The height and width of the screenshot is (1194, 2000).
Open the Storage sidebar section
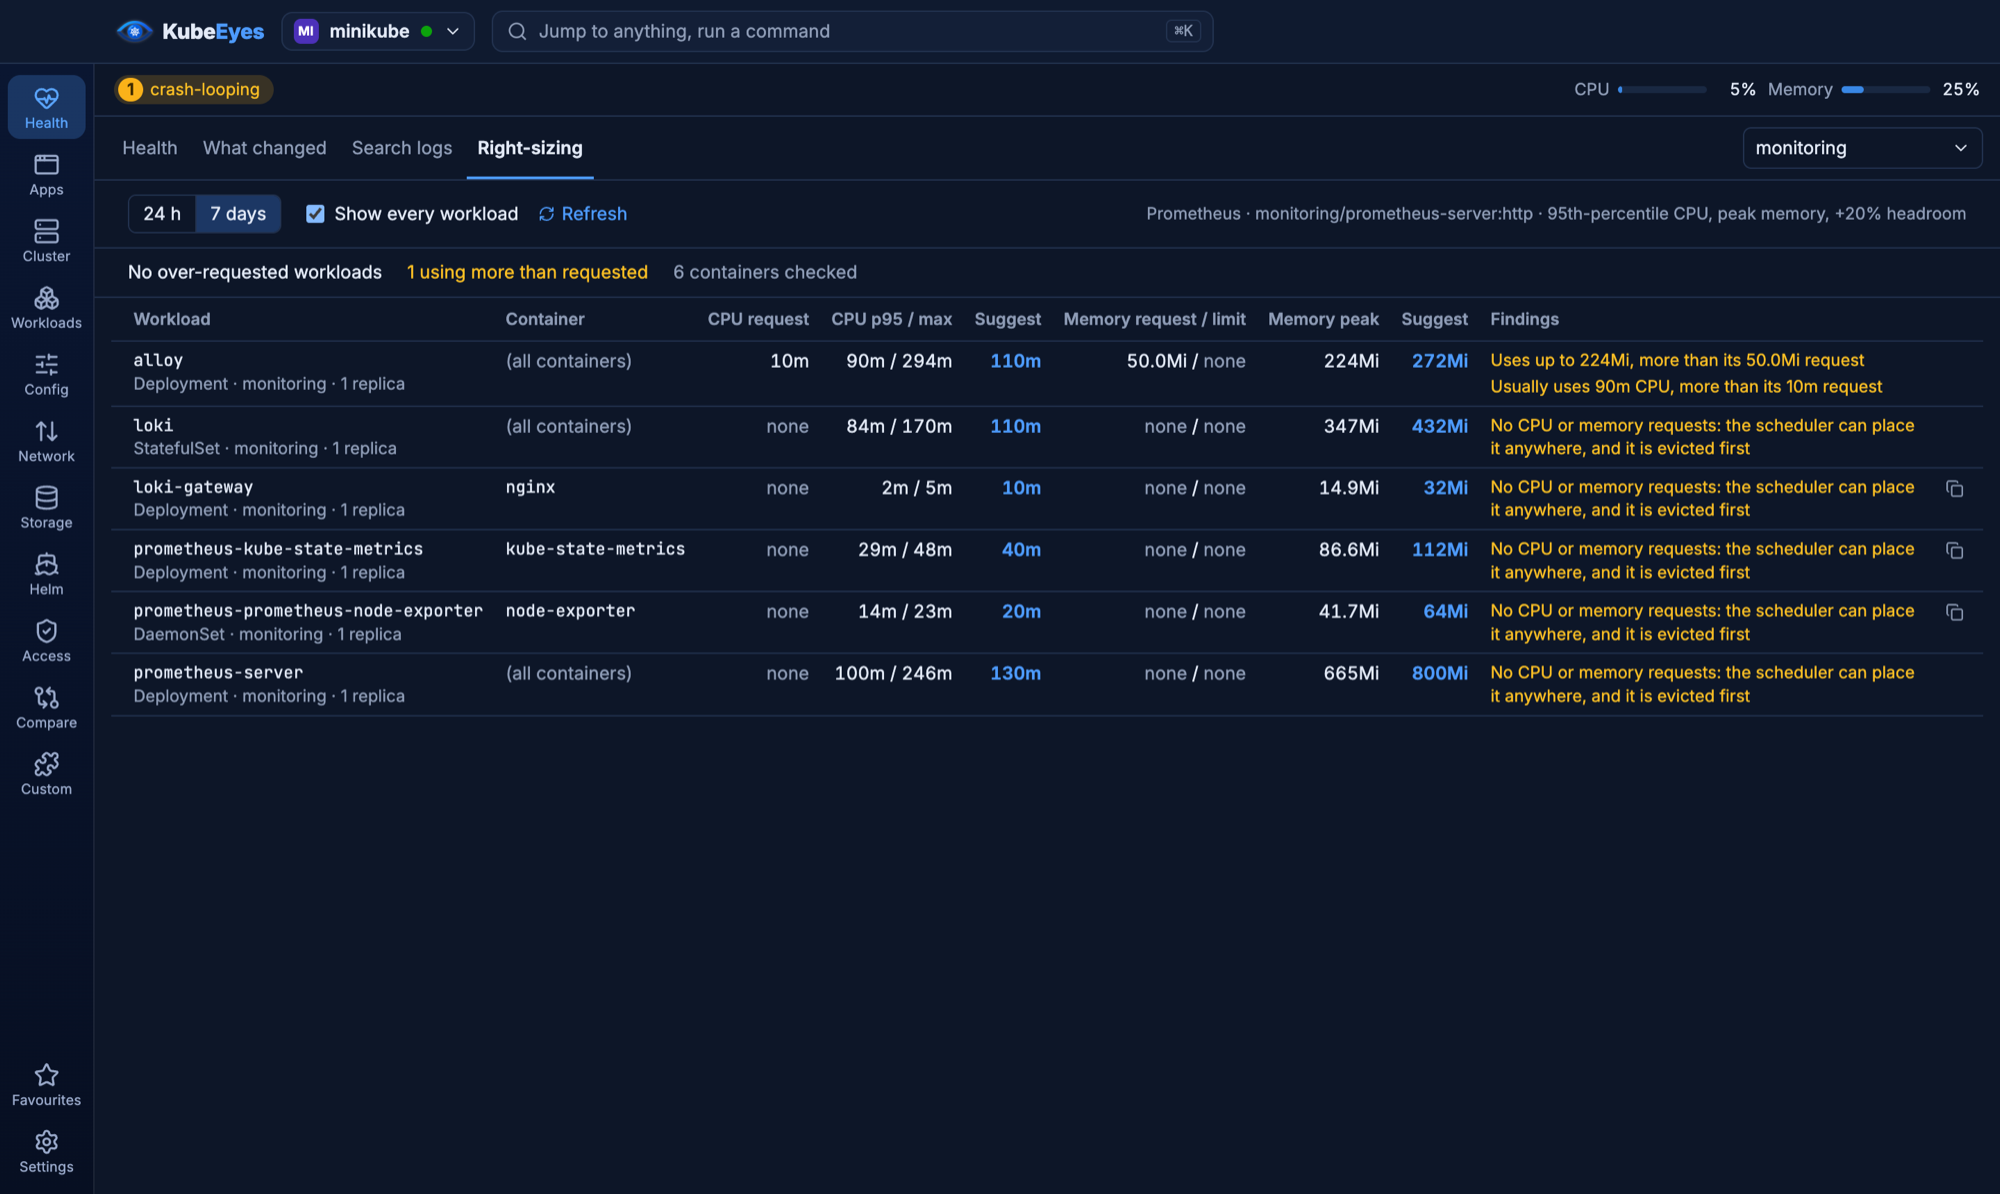tap(46, 508)
